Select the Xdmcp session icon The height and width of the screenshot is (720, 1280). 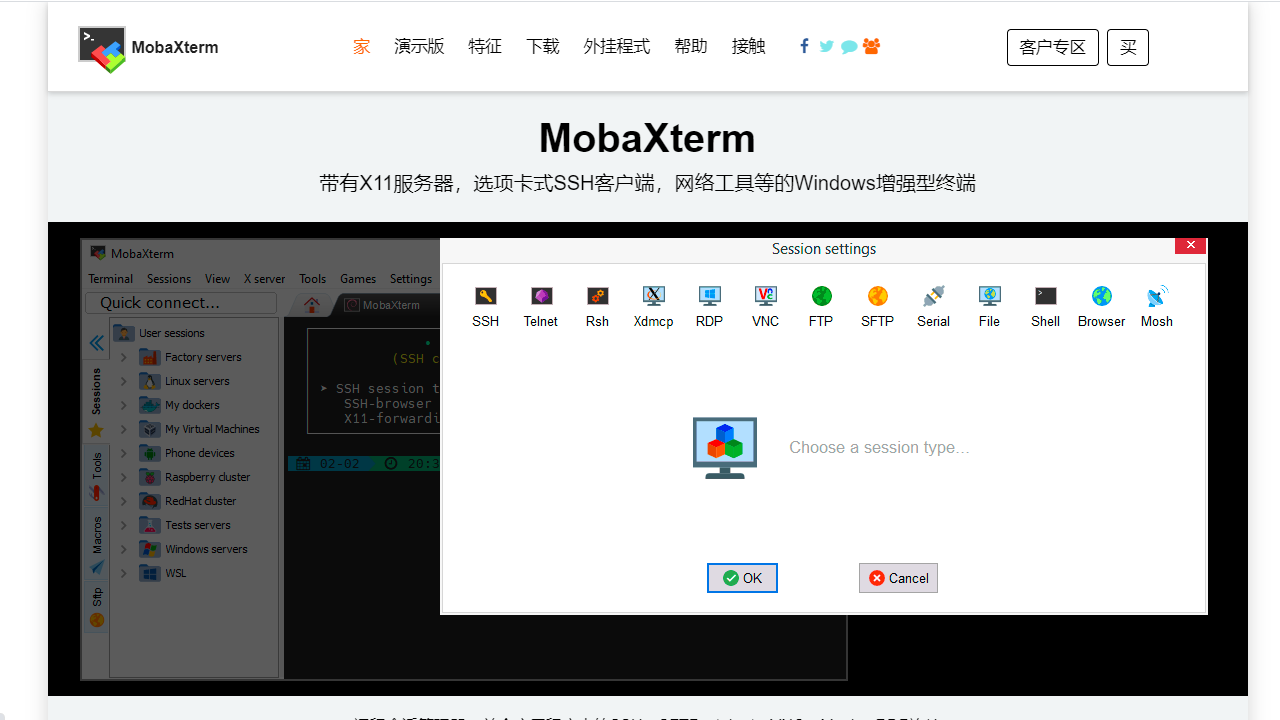pyautogui.click(x=653, y=305)
